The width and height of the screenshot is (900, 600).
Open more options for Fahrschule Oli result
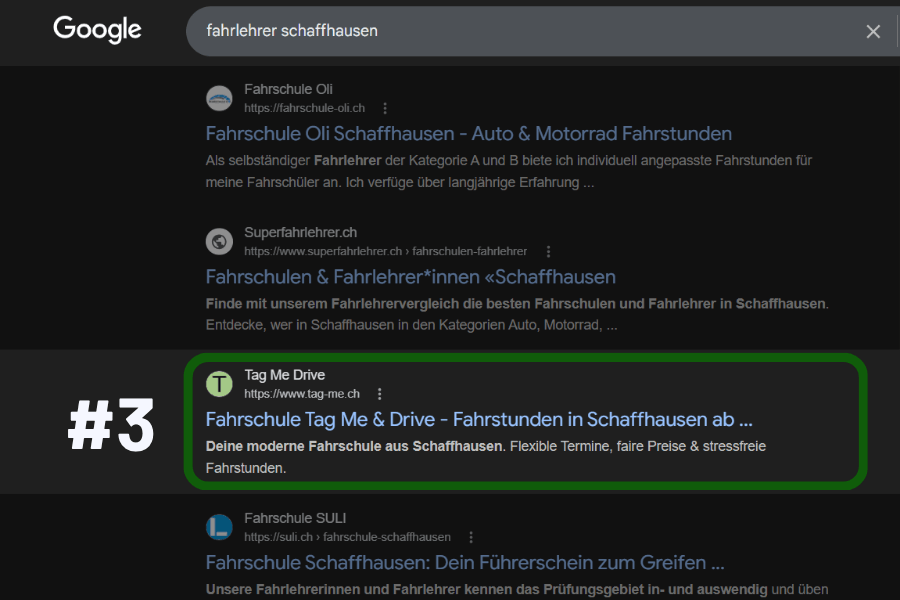[385, 108]
